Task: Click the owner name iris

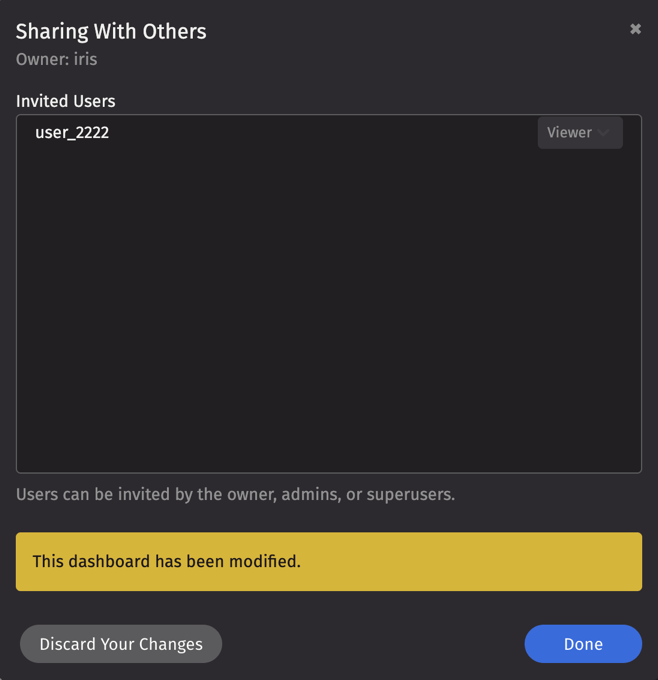Action: click(86, 59)
